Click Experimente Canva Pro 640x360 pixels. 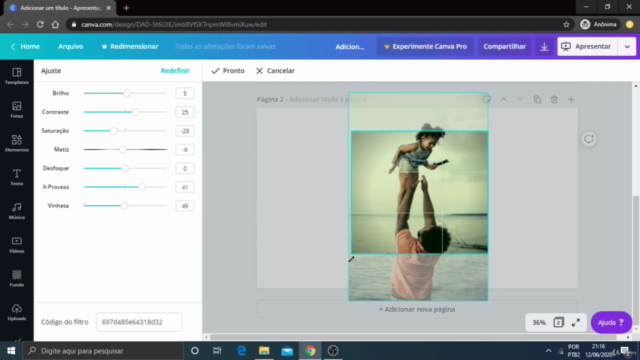[x=425, y=47]
